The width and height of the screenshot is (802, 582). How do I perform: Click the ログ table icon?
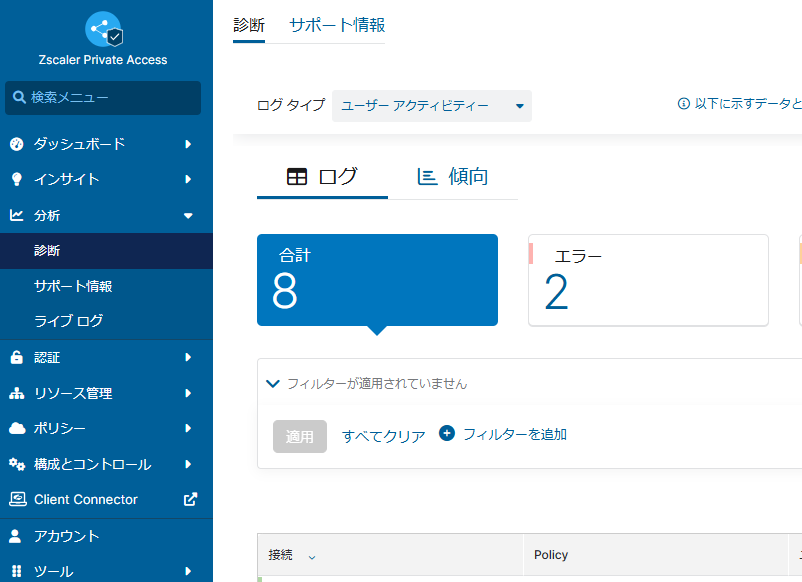point(297,177)
